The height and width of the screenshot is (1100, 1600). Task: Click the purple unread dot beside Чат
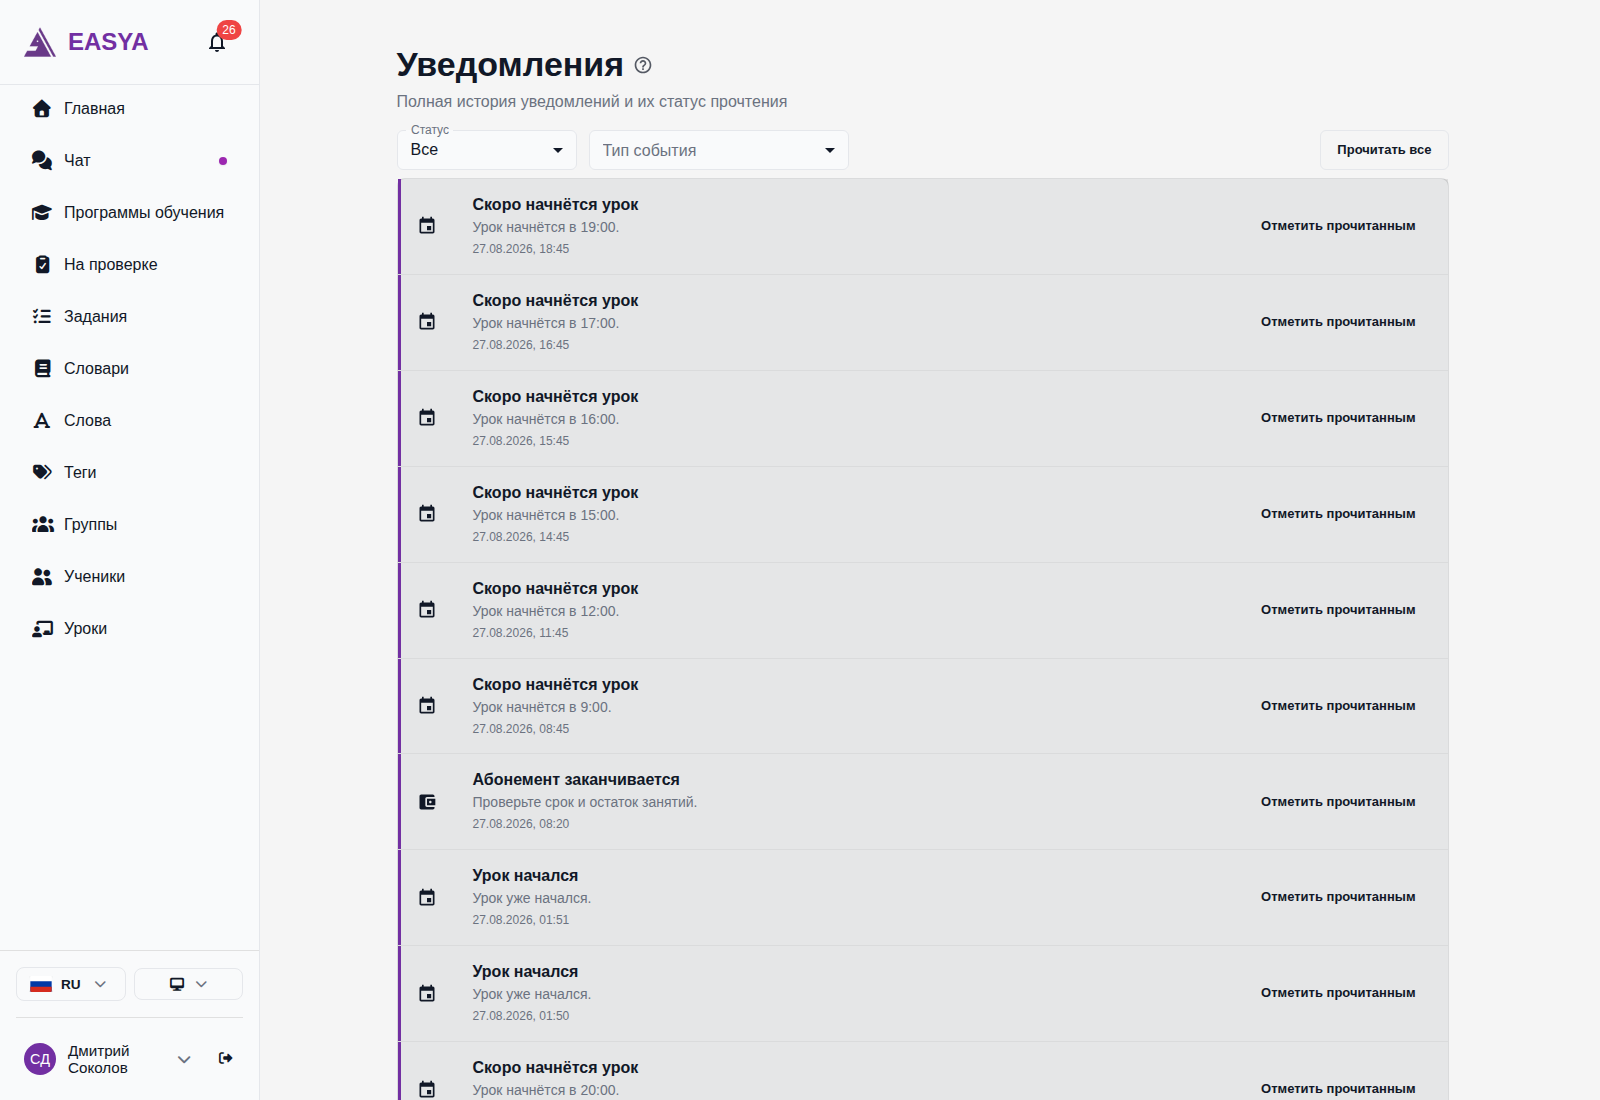tap(223, 161)
